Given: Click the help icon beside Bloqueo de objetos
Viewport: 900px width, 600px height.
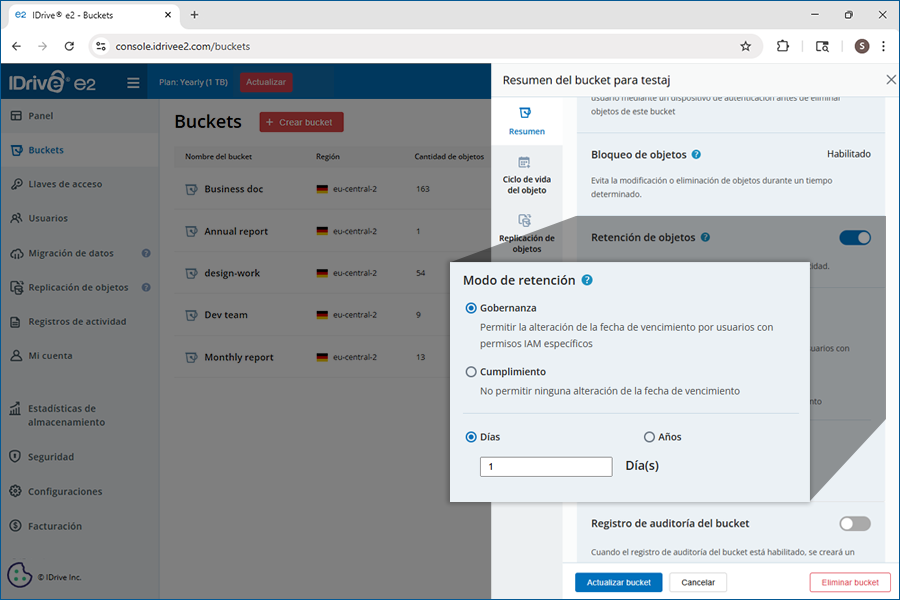Looking at the screenshot, I should coord(696,155).
